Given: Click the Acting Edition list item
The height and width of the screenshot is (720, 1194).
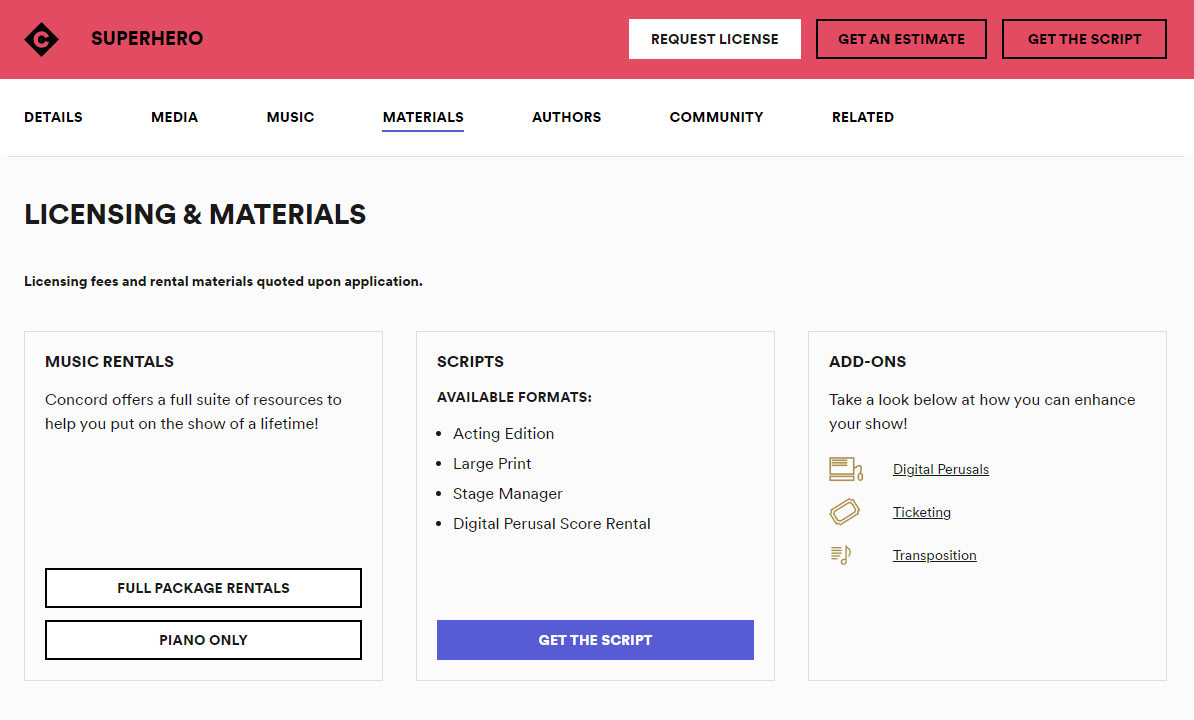Looking at the screenshot, I should 503,434.
